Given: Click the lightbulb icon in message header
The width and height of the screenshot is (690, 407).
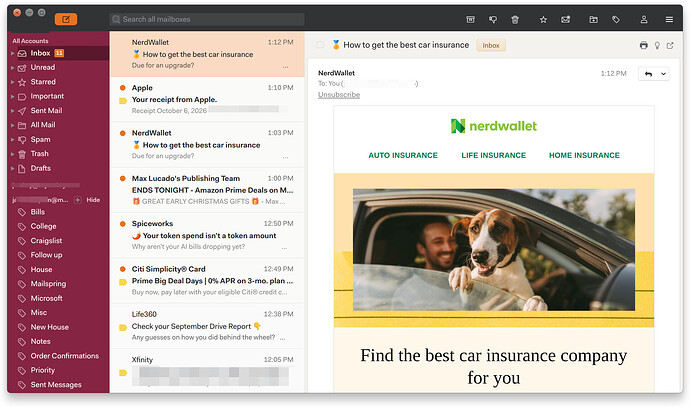Looking at the screenshot, I should pos(657,45).
